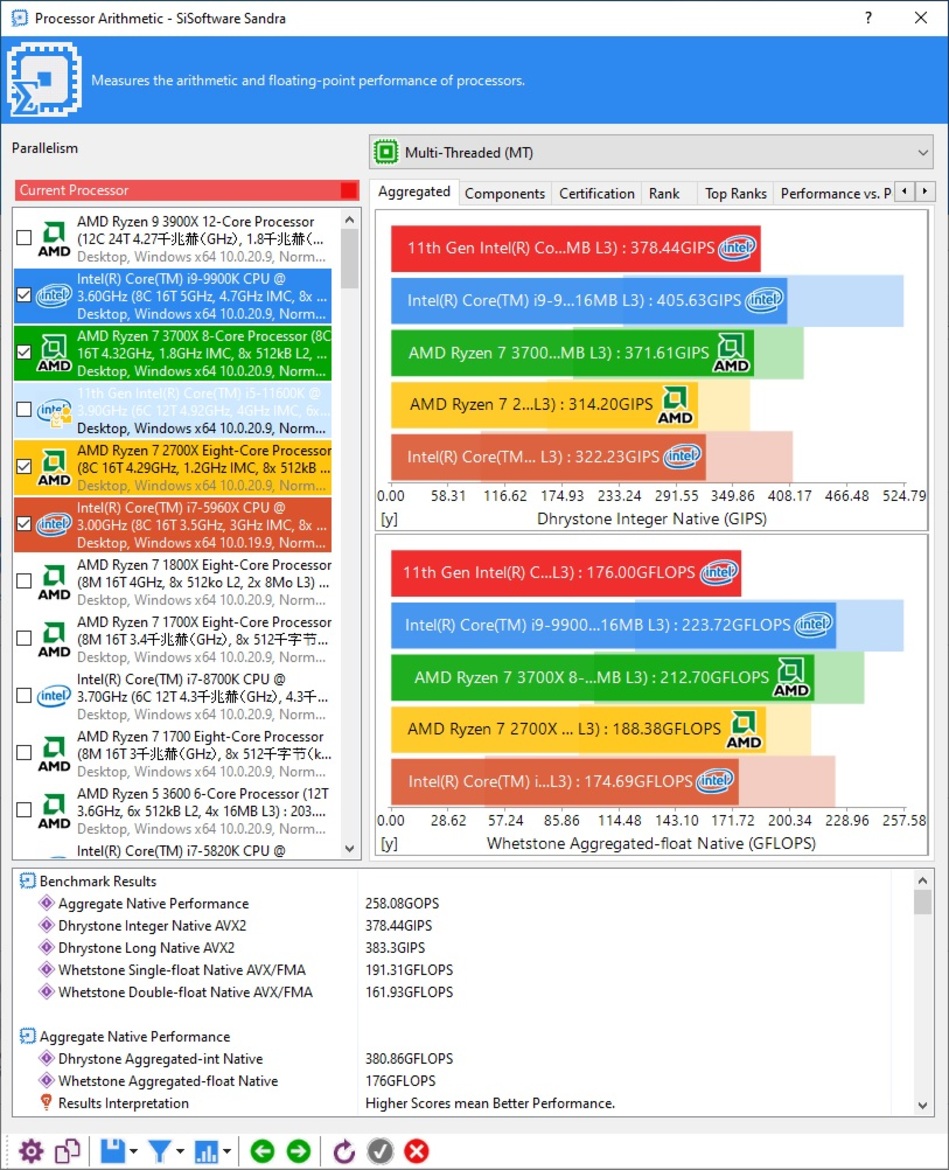Click the Benchmark Results section icon
The image size is (949, 1170).
tap(28, 881)
